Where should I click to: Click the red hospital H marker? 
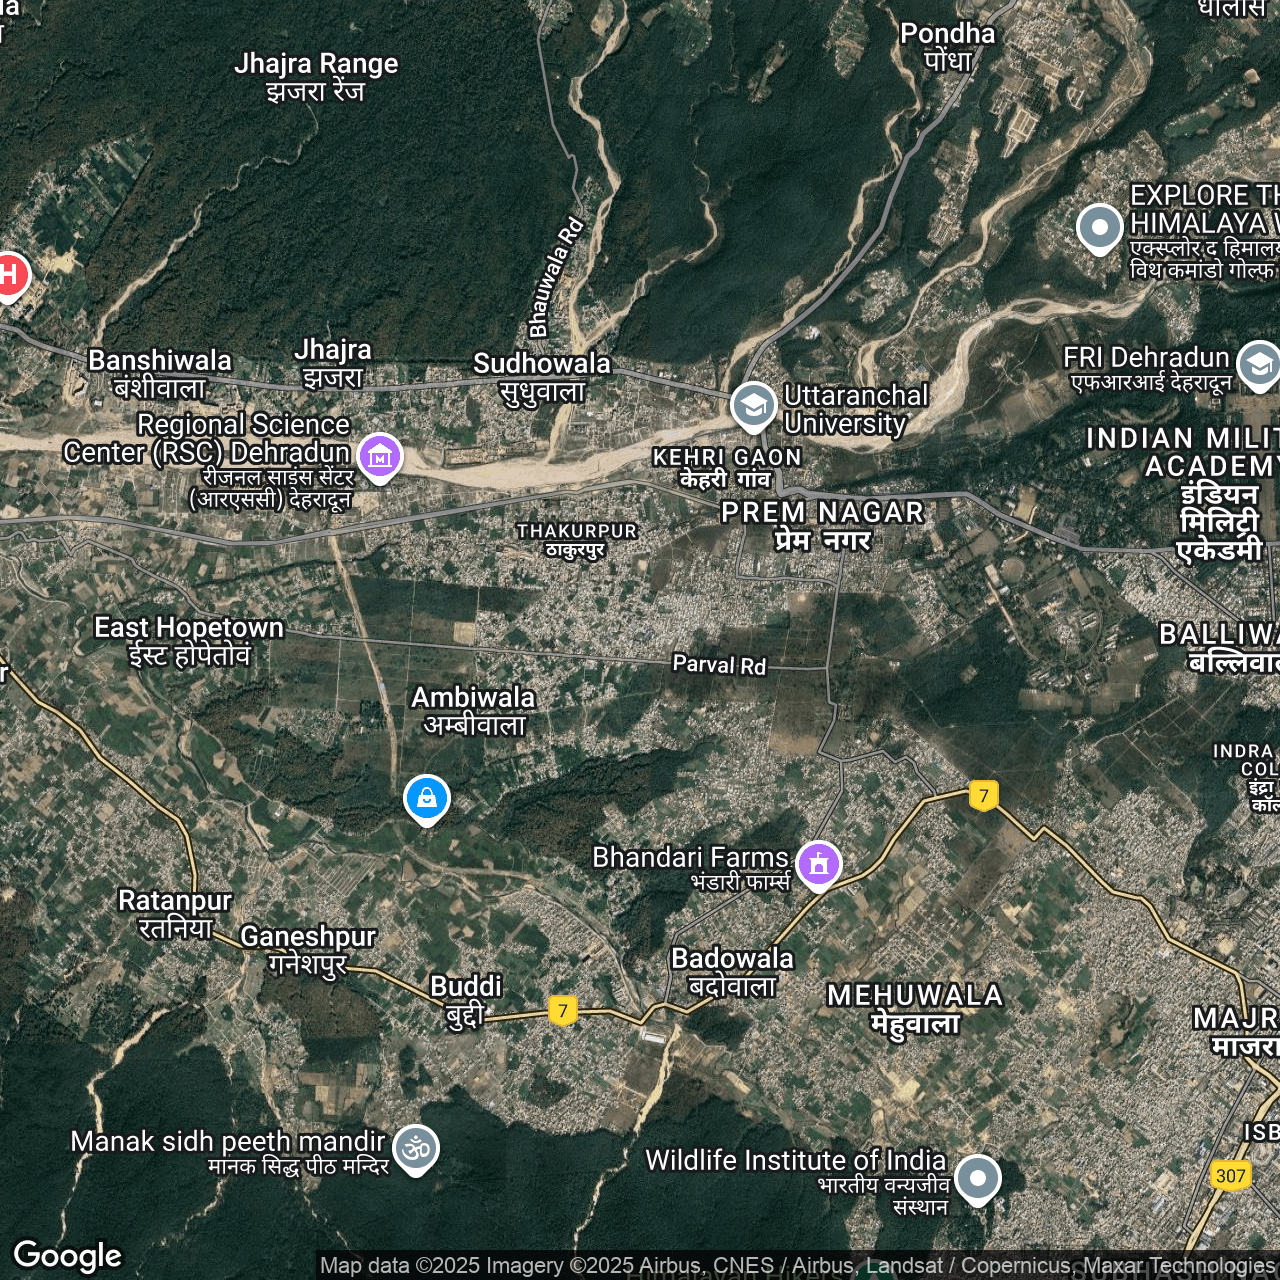coord(9,275)
